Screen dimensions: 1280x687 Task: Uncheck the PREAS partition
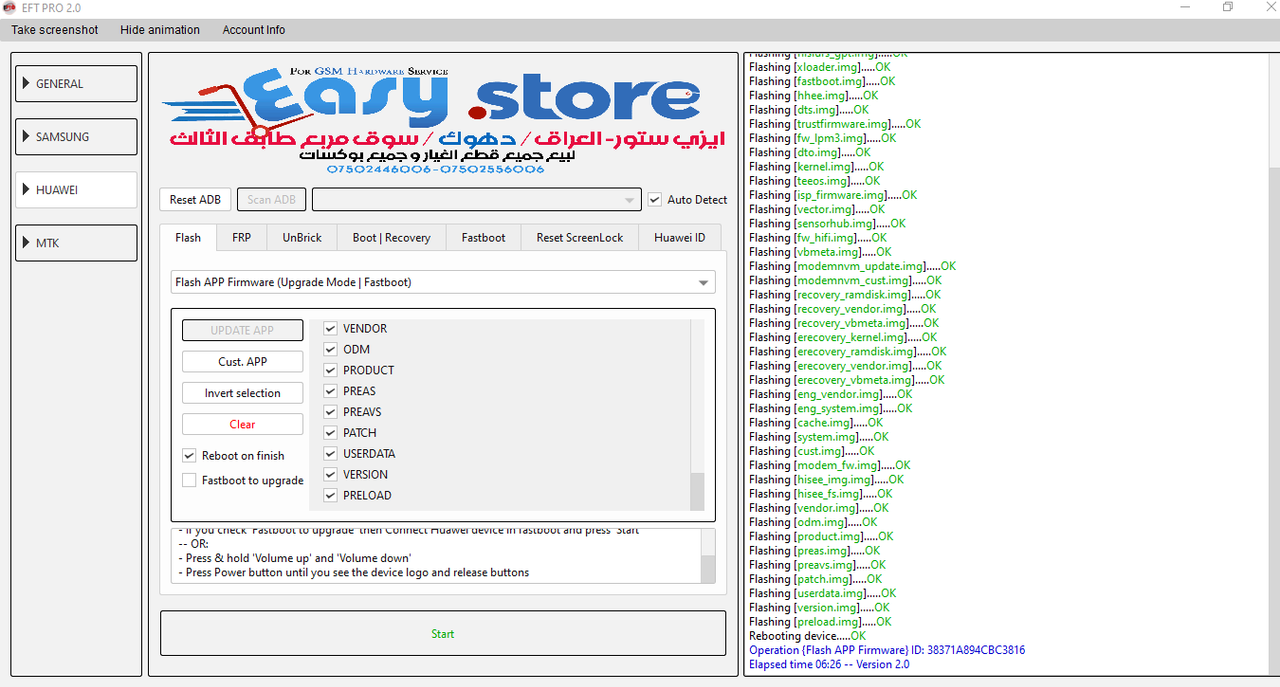[330, 391]
